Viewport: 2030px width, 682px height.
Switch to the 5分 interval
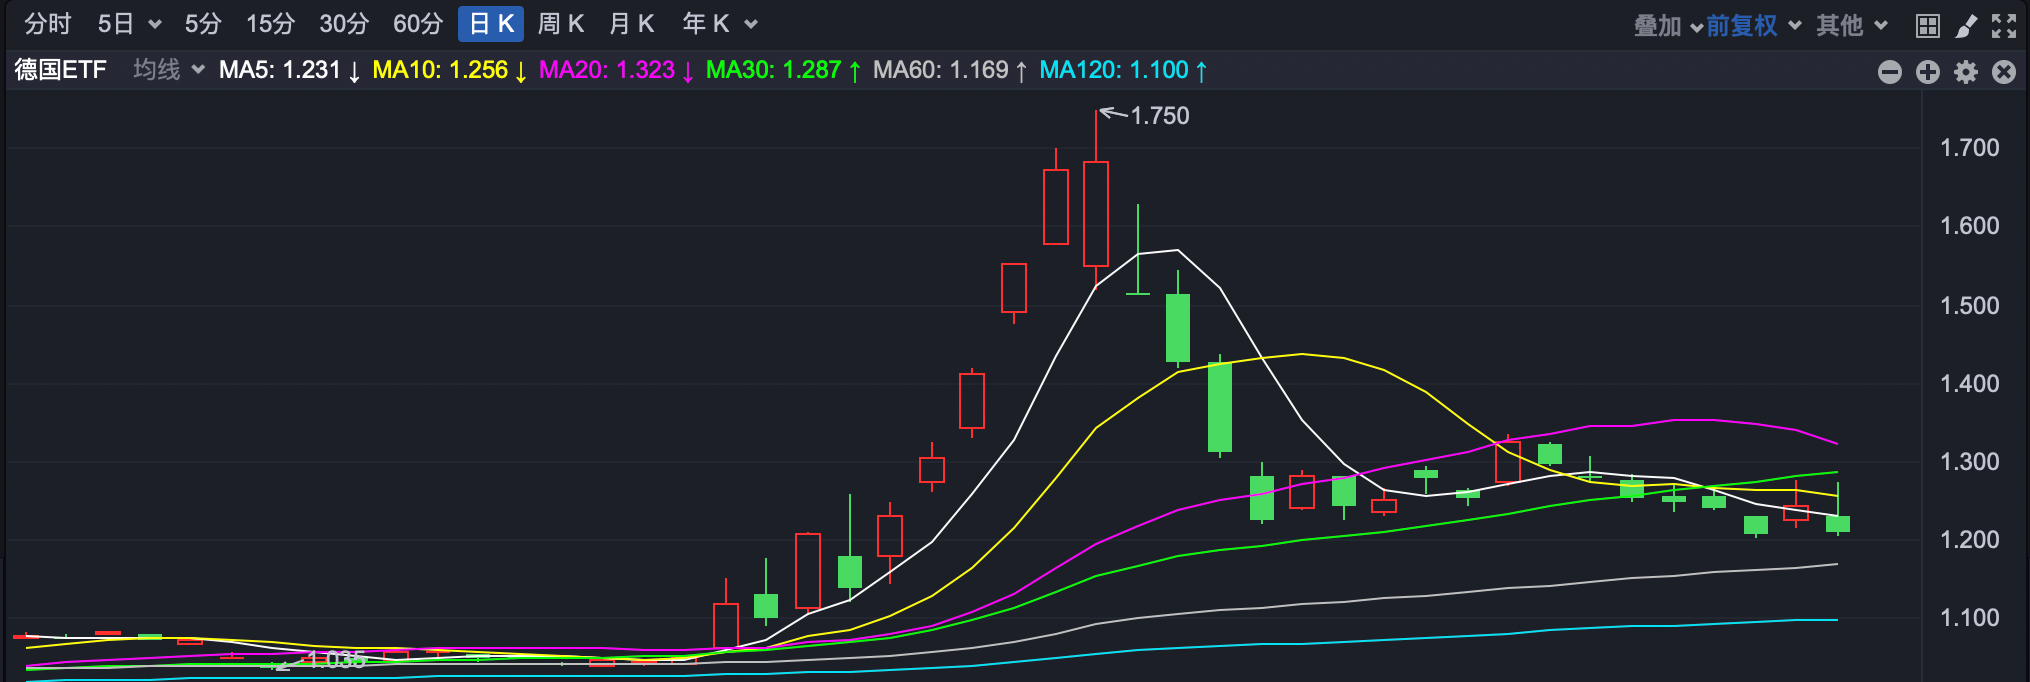[203, 24]
